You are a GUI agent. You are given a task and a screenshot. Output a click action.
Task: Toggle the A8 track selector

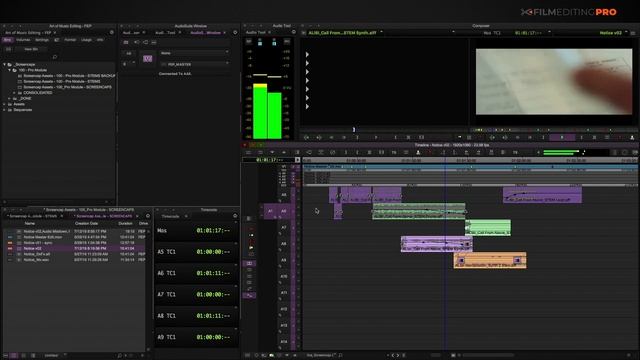[x=284, y=244]
